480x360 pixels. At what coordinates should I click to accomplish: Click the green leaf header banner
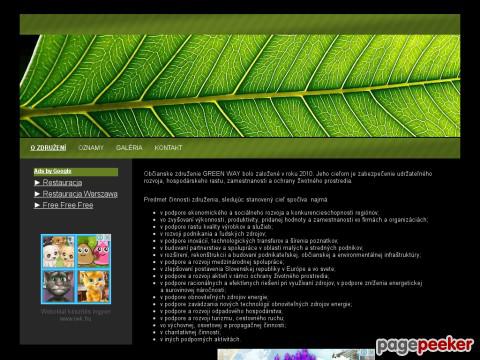click(240, 86)
